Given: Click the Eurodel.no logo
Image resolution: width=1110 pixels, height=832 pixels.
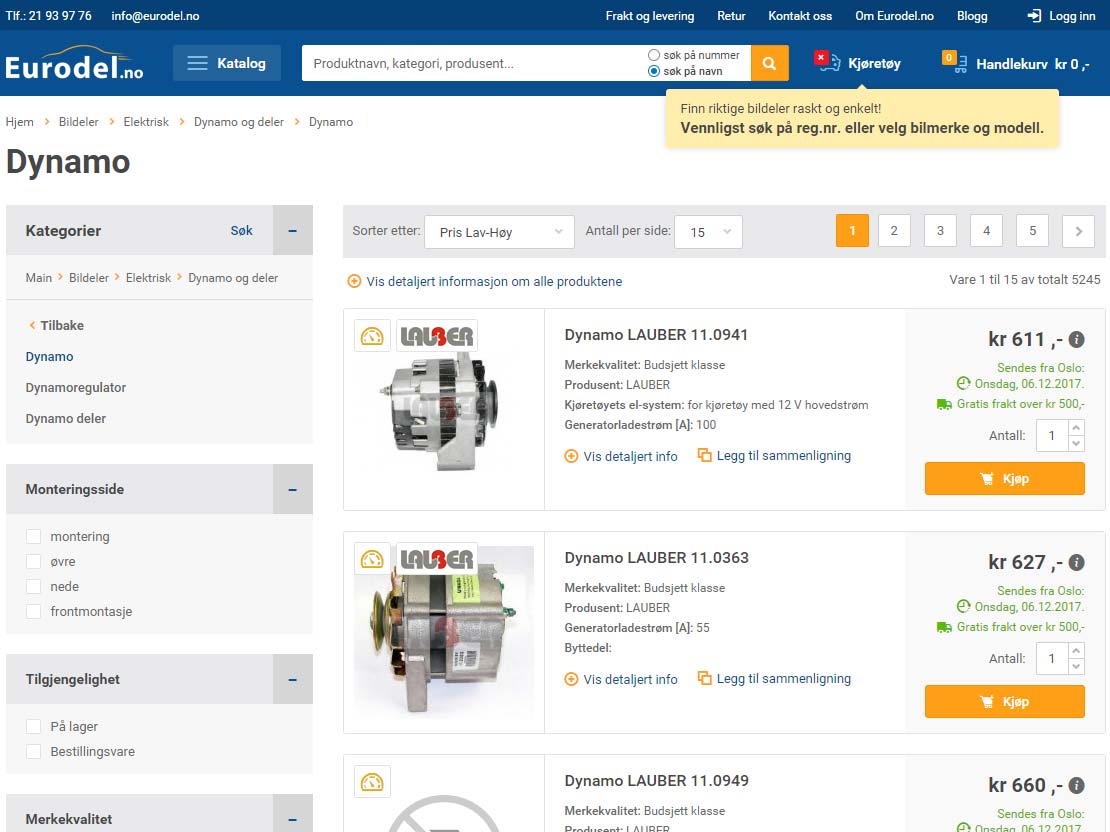Looking at the screenshot, I should (x=74, y=63).
